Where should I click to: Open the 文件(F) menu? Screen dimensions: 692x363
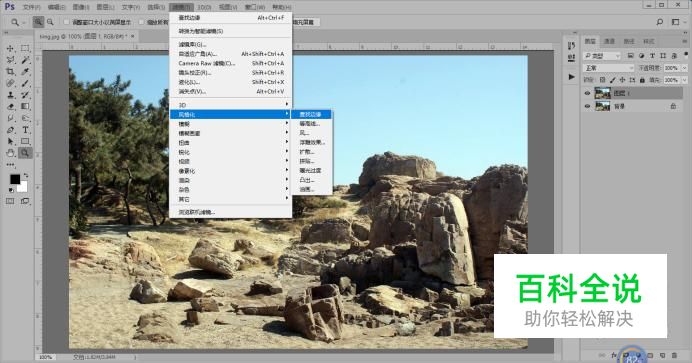coord(31,7)
